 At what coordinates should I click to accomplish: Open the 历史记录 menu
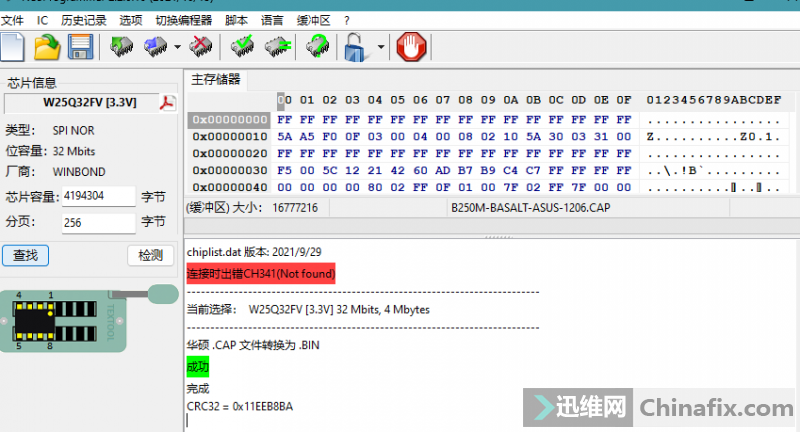(84, 20)
